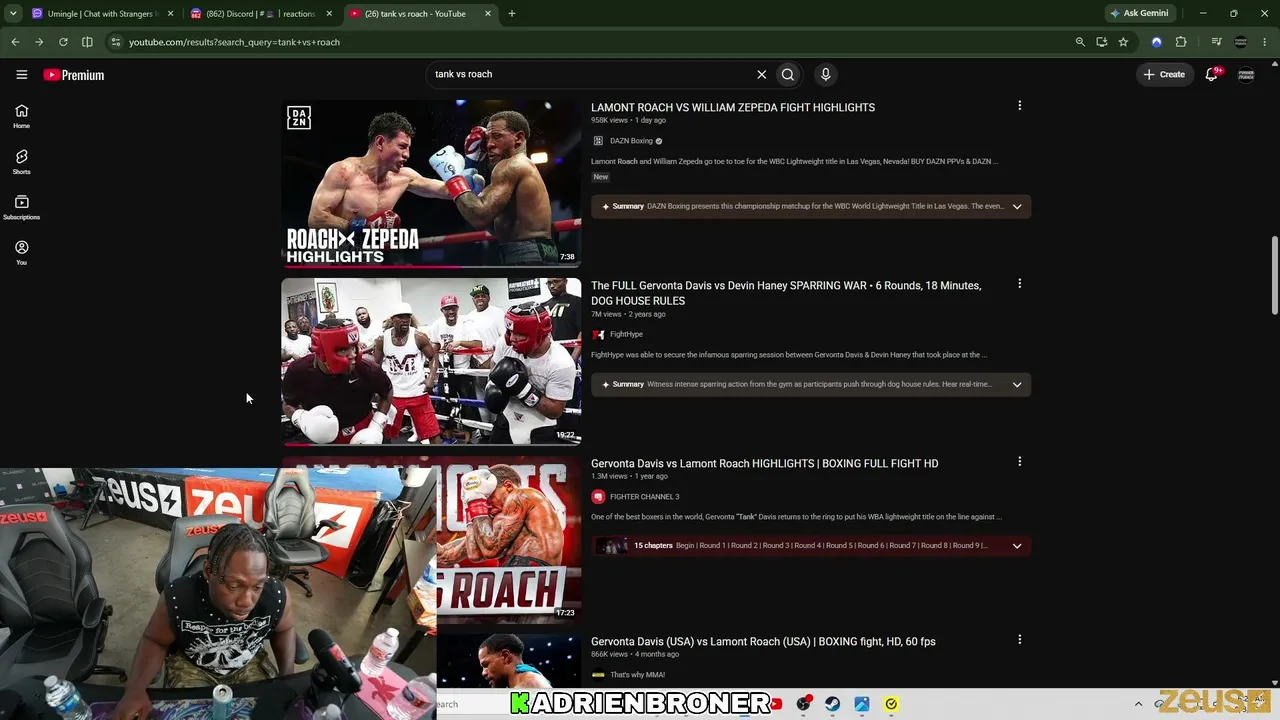This screenshot has width=1280, height=720.
Task: Open more actions for Davis vs Haney sparring video
Action: click(x=1019, y=283)
